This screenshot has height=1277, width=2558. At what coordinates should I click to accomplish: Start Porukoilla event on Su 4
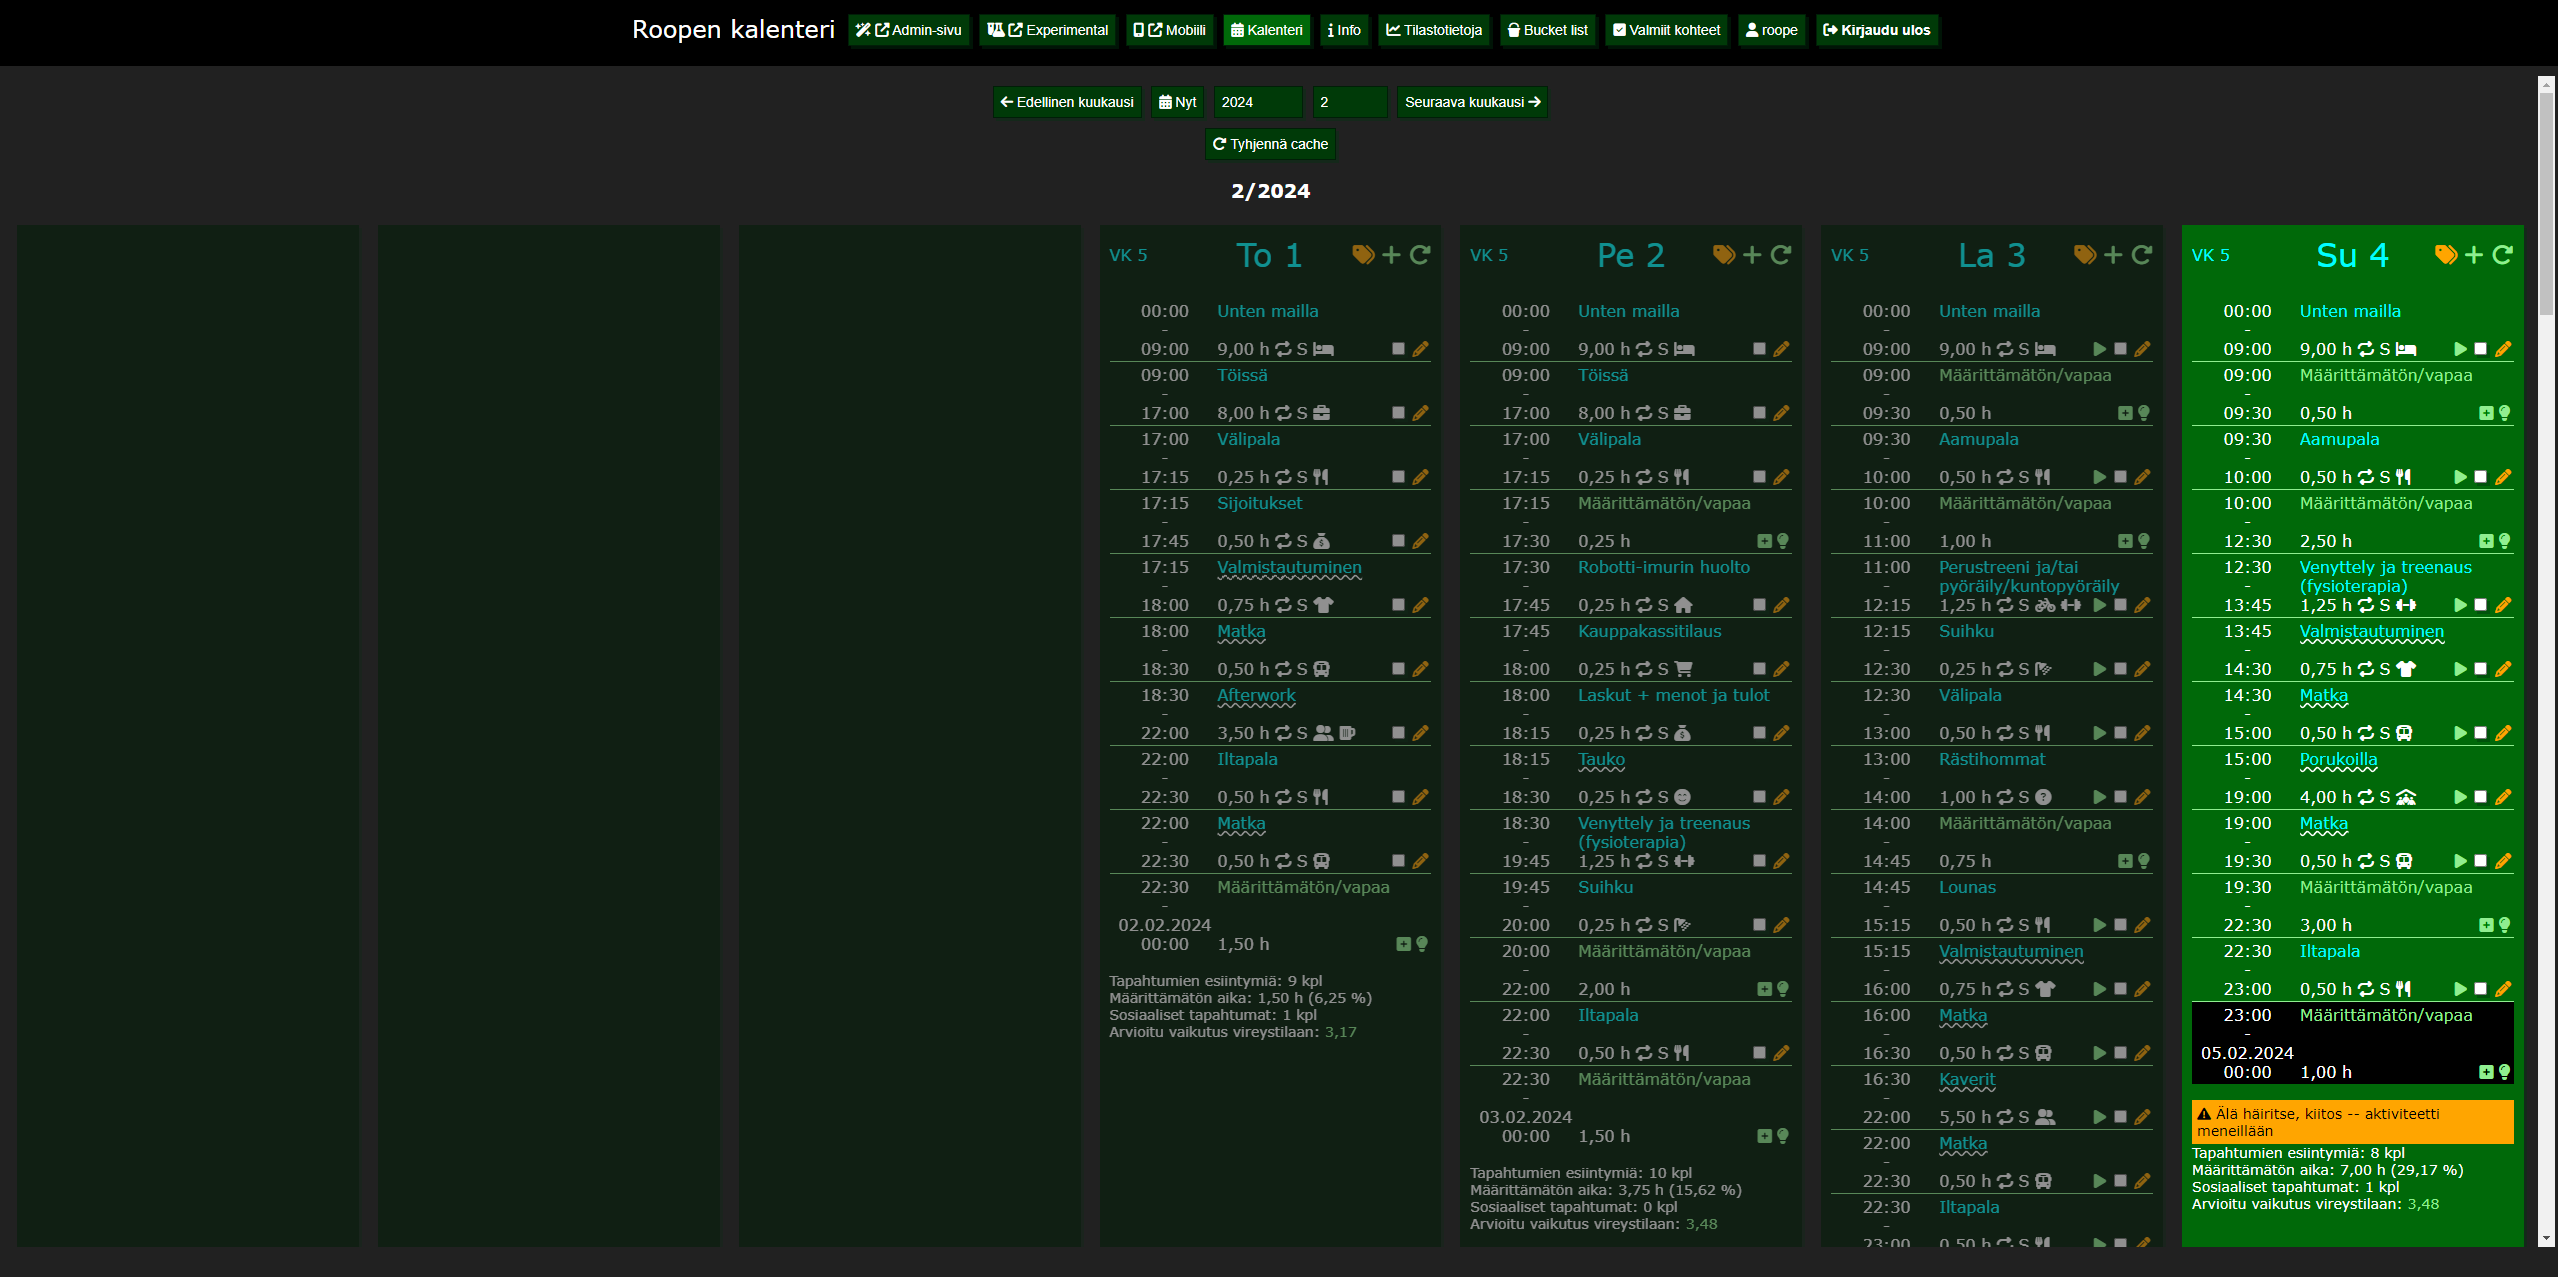coord(2461,797)
